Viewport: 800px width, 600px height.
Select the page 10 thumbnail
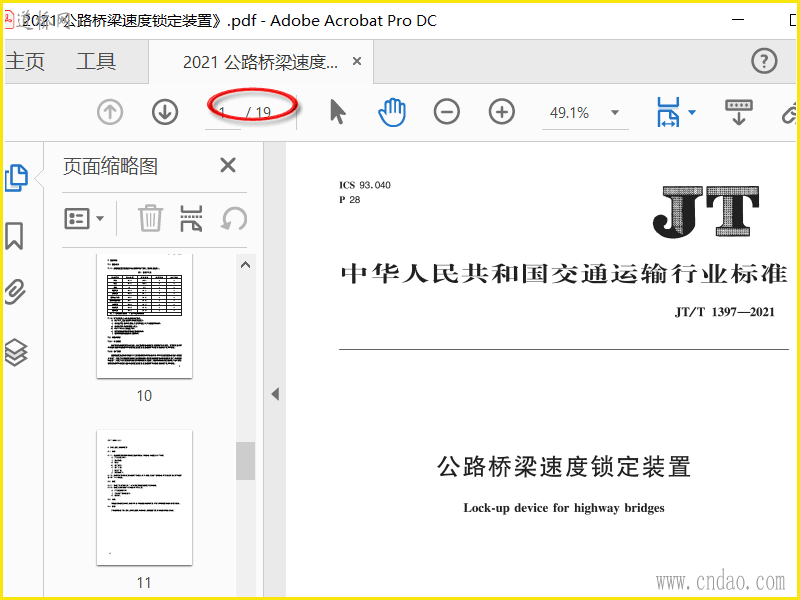coord(144,316)
